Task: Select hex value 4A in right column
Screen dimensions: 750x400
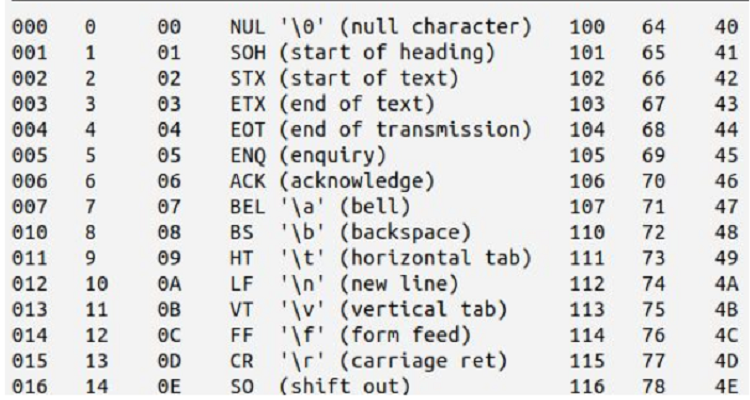Action: coord(727,285)
